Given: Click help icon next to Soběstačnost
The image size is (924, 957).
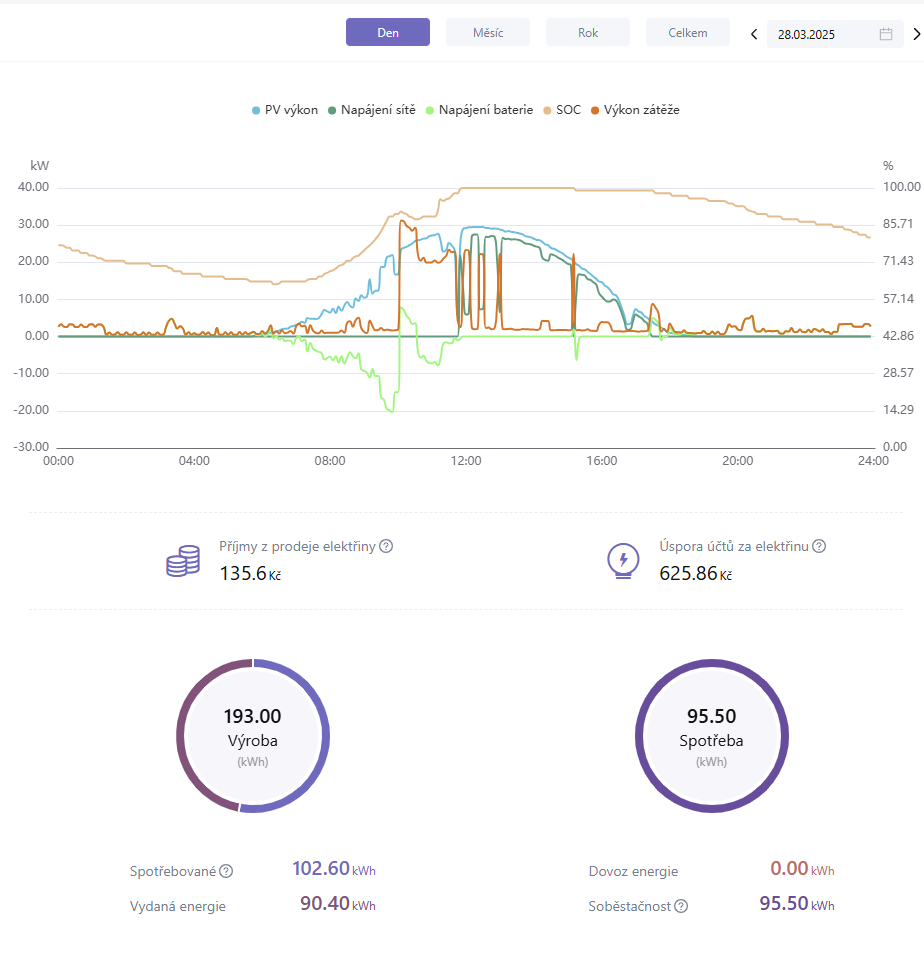Looking at the screenshot, I should click(x=681, y=906).
